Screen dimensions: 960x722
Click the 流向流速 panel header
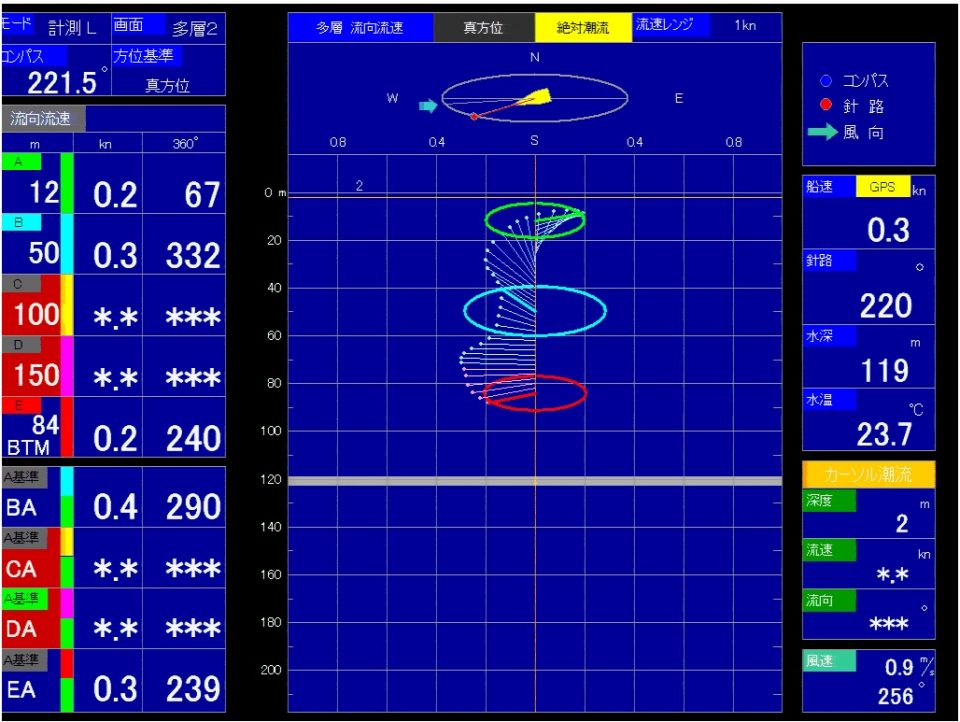pyautogui.click(x=43, y=118)
